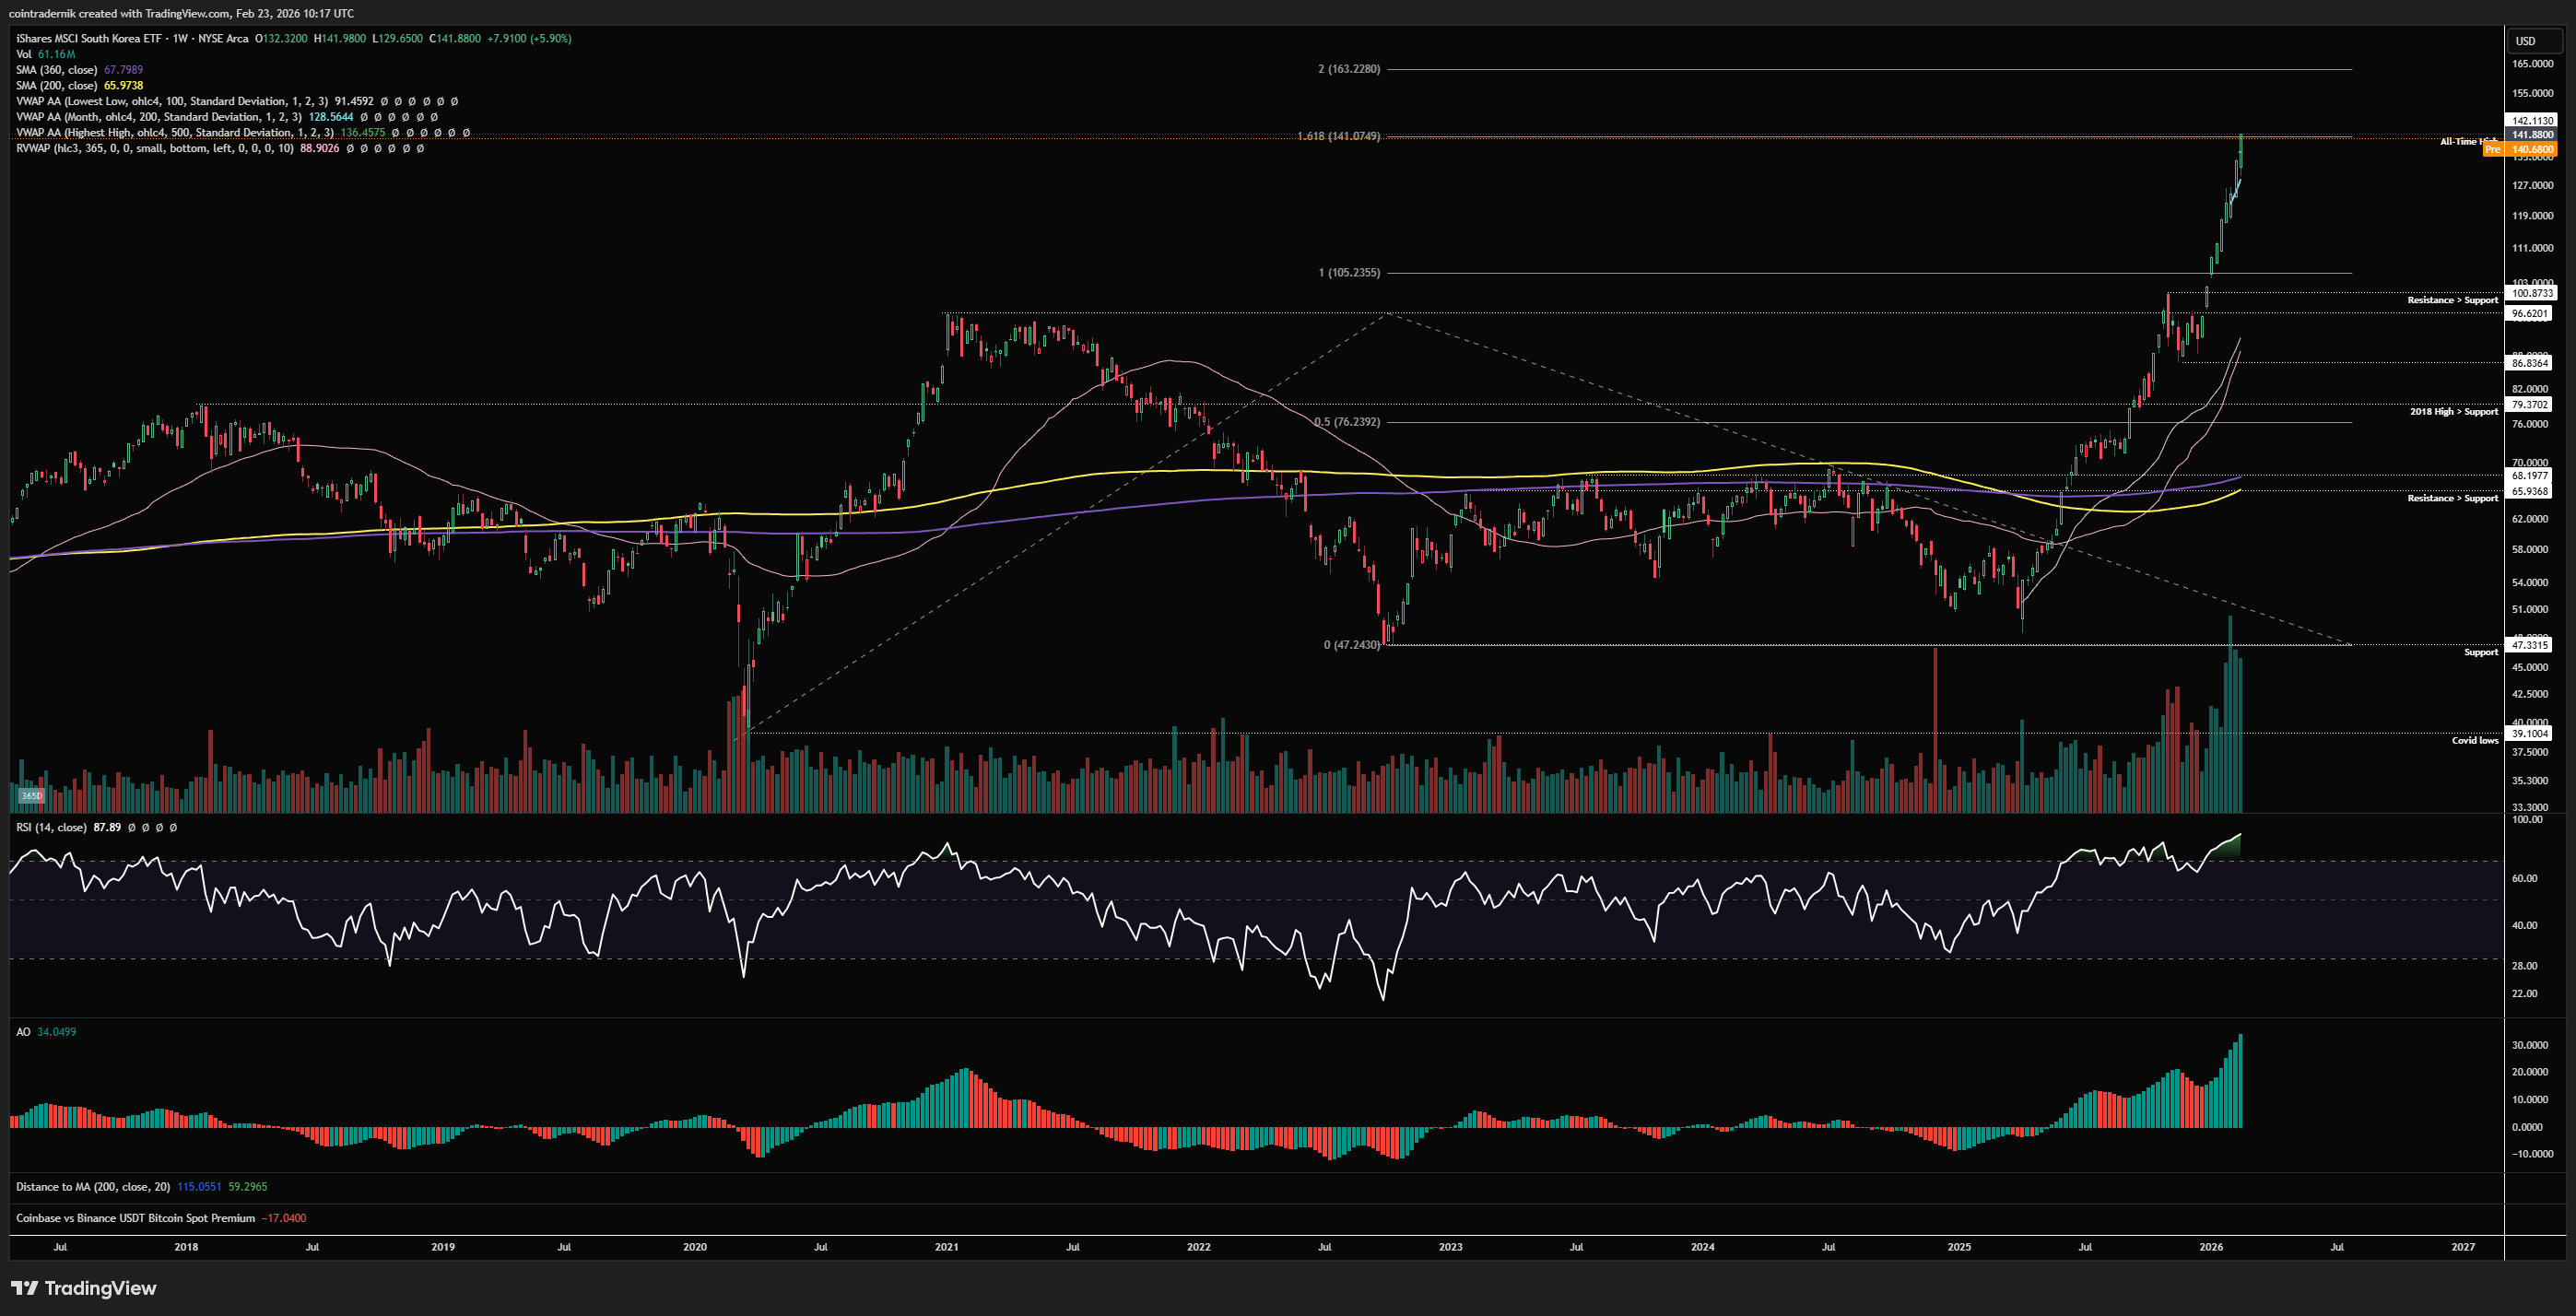Click the TradingView logo at bottom left

point(84,1288)
